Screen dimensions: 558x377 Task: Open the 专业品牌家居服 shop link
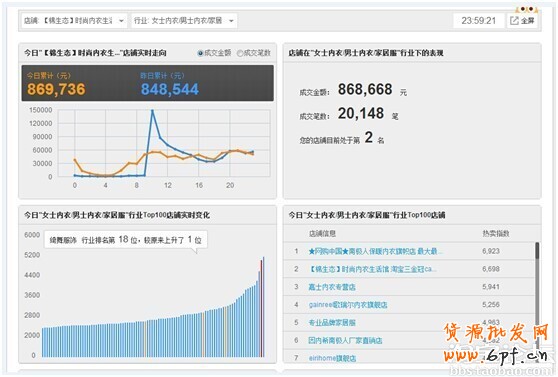pyautogui.click(x=332, y=323)
